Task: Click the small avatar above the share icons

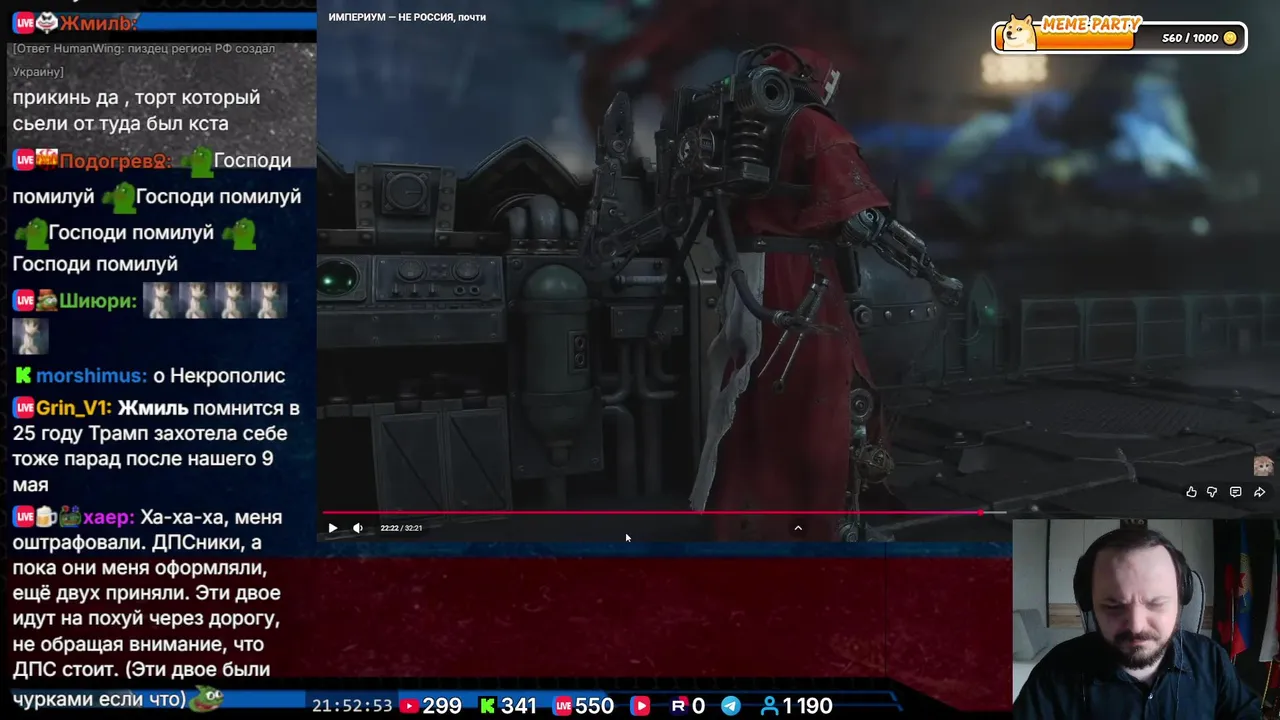Action: (1263, 466)
